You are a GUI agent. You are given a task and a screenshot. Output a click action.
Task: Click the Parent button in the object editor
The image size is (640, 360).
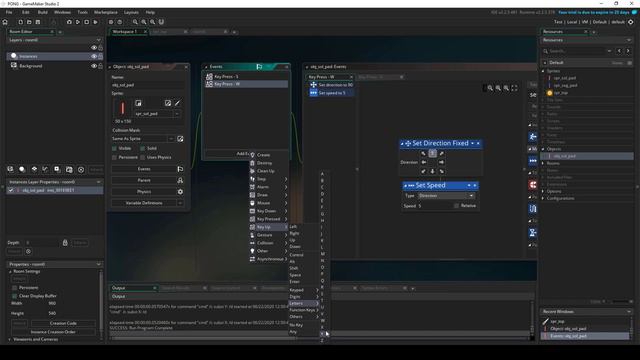[144, 180]
